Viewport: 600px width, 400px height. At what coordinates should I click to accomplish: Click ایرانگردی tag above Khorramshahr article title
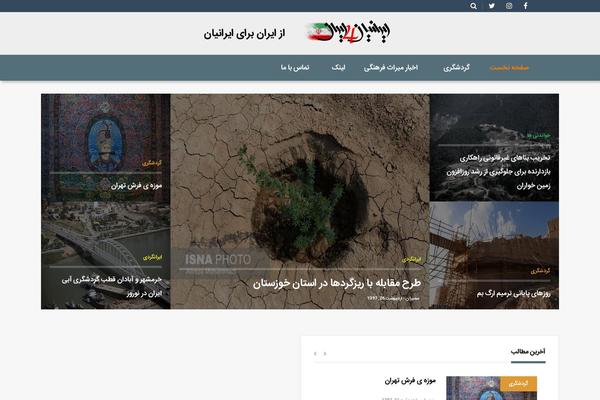[152, 258]
